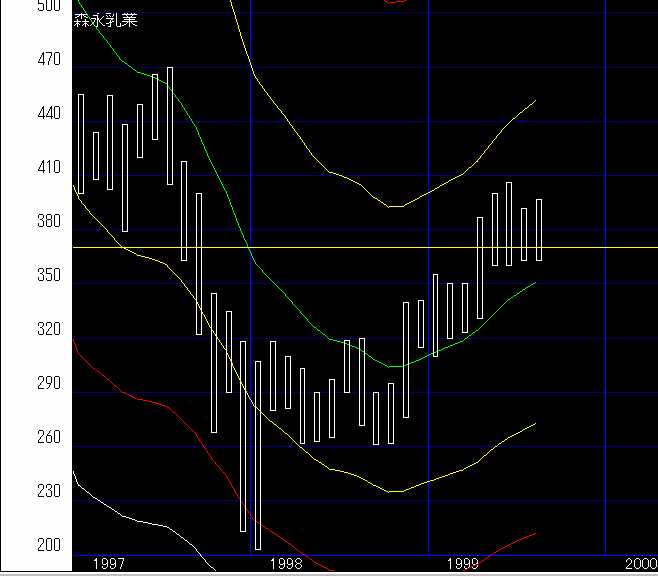Viewport: 658px width, 577px height.
Task: Select the 320 price axis label
Action: (x=48, y=330)
